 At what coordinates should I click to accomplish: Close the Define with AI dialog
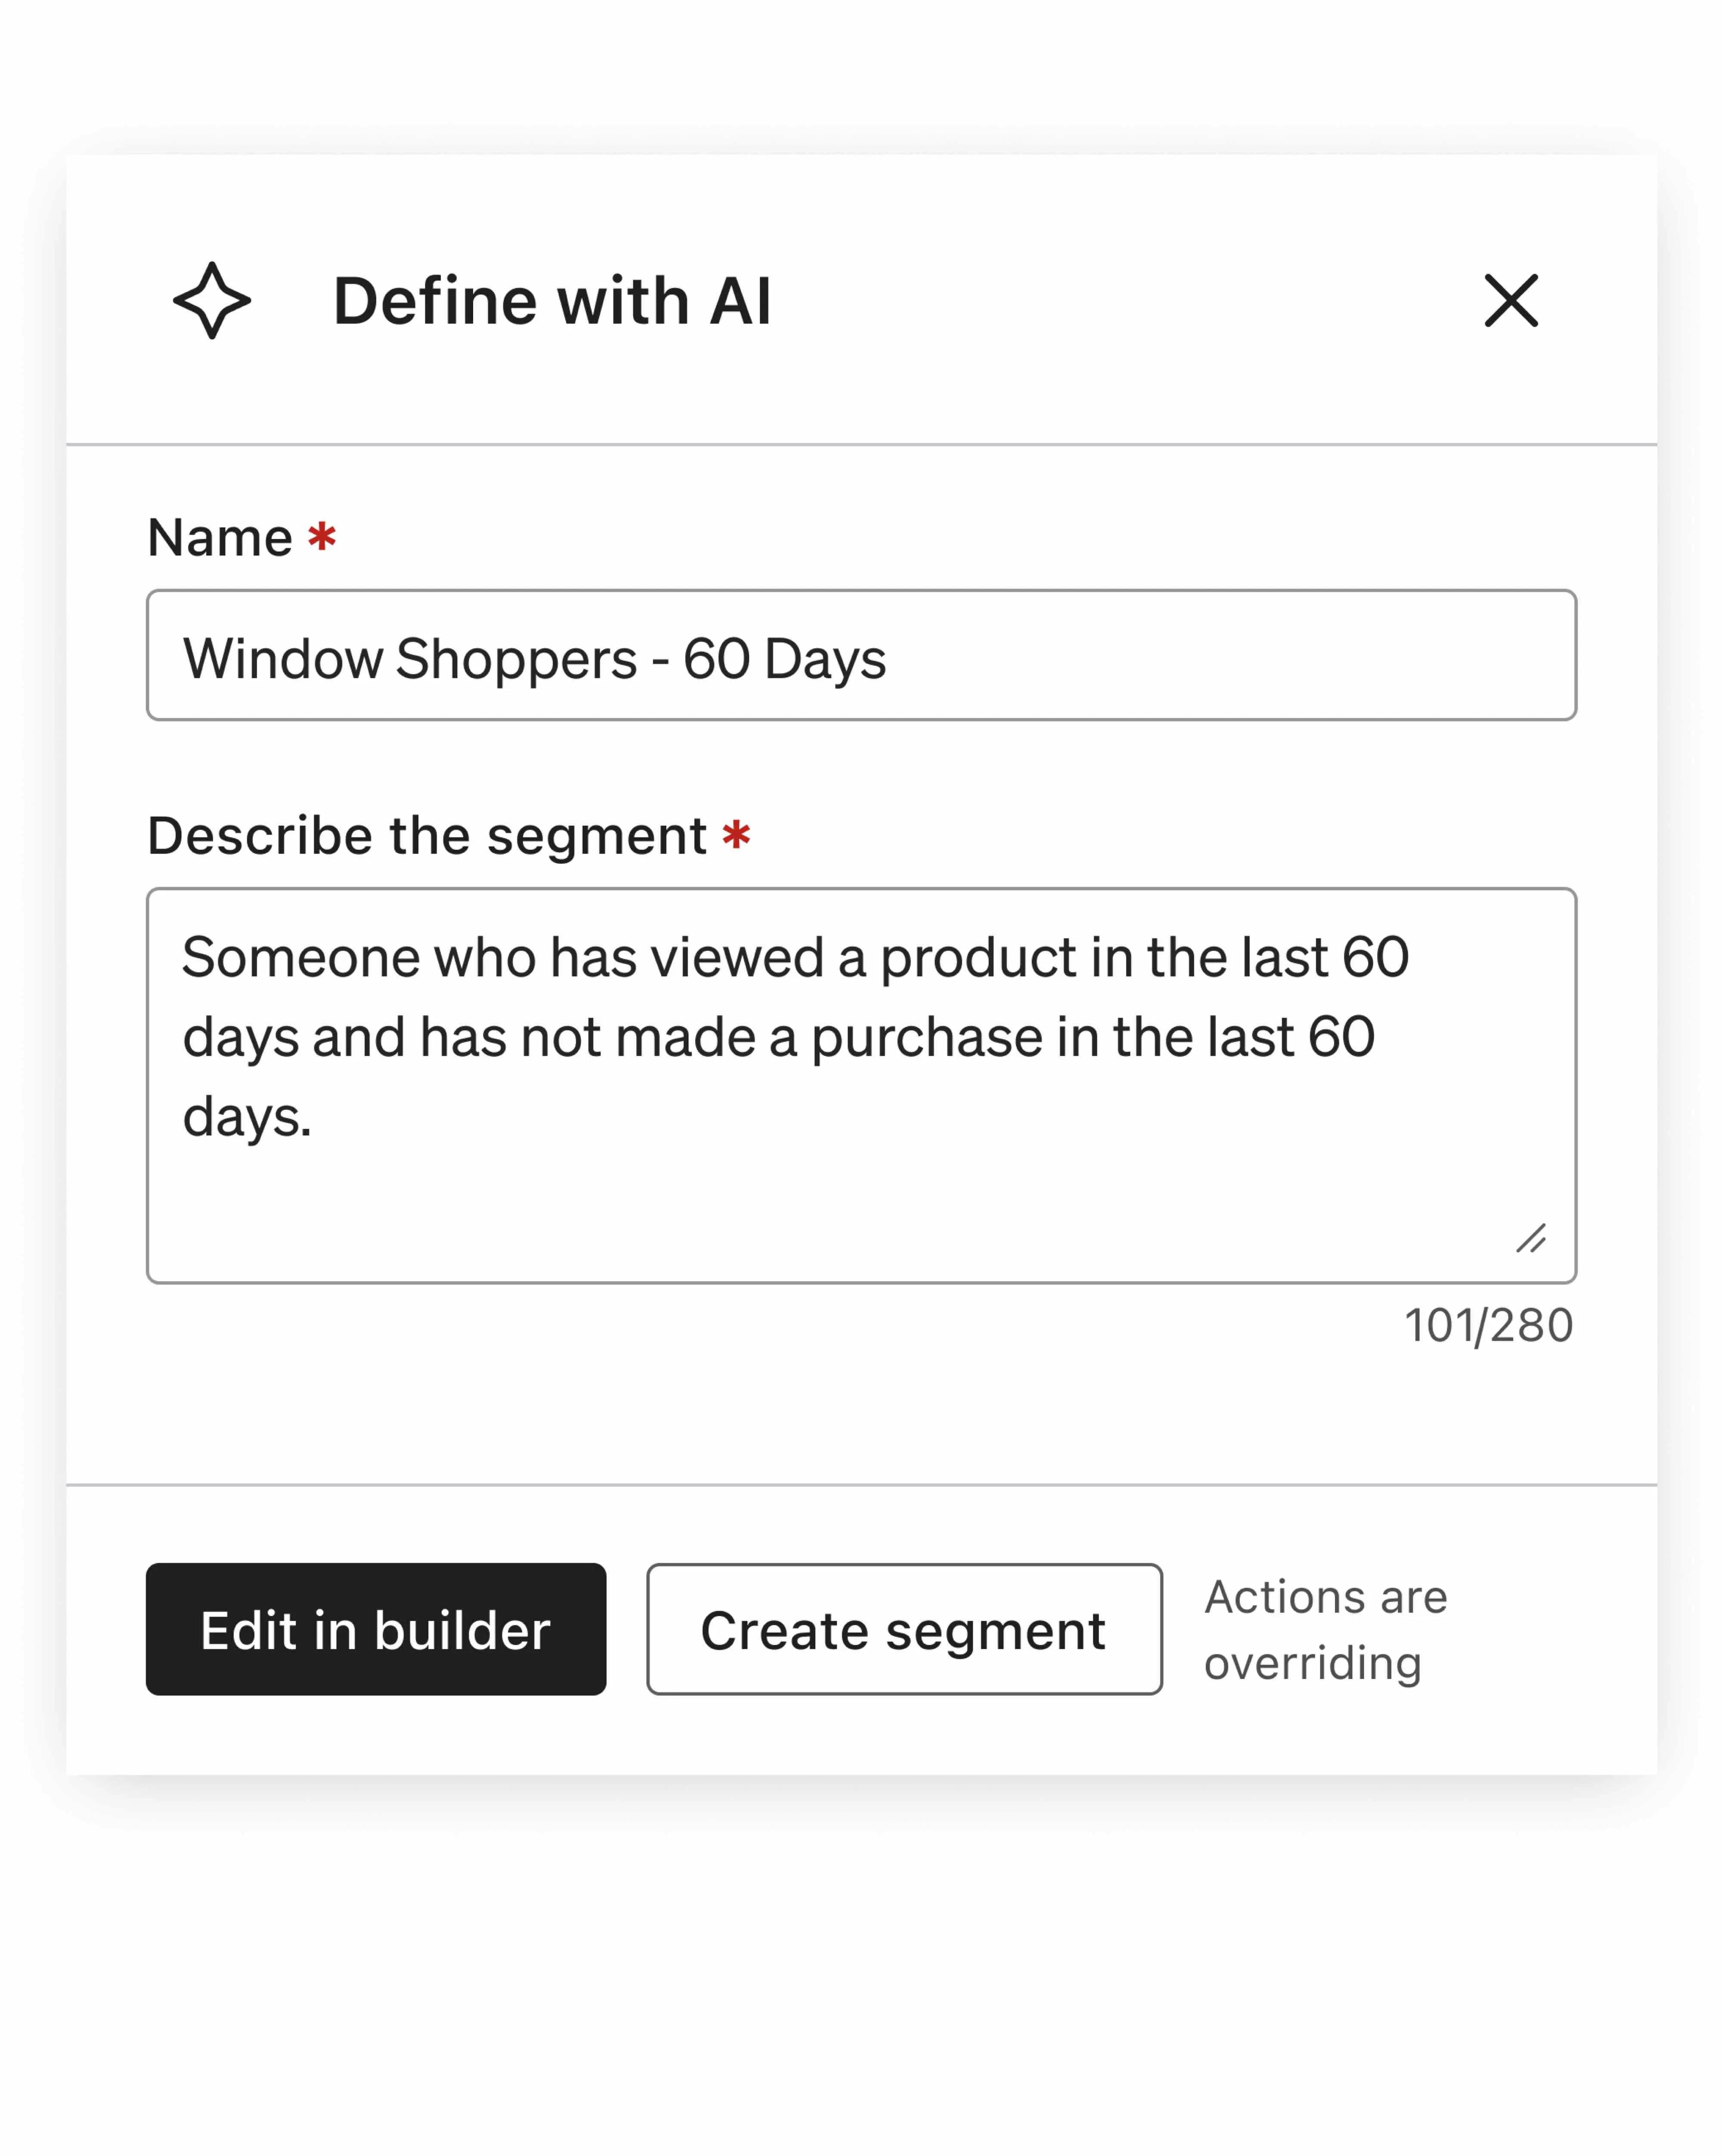1510,300
